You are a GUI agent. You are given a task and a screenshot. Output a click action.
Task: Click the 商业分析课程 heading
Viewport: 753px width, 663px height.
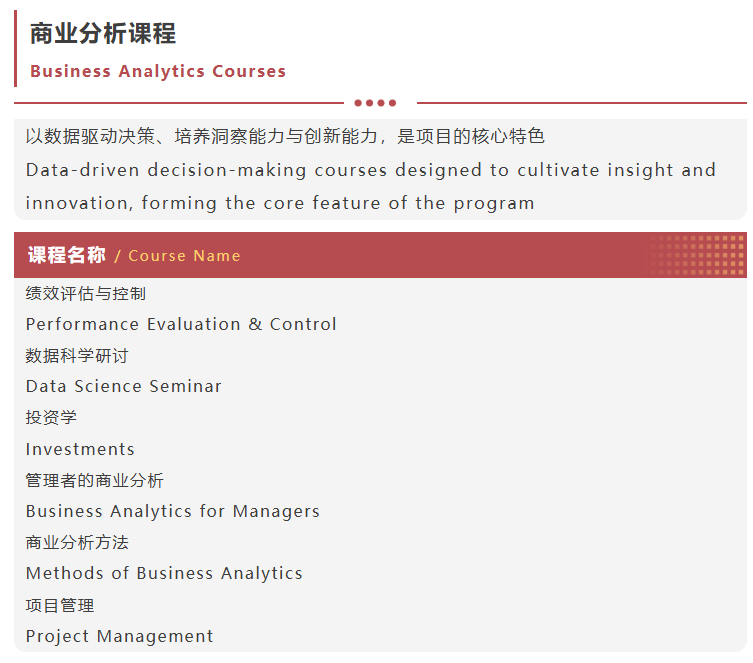point(103,34)
